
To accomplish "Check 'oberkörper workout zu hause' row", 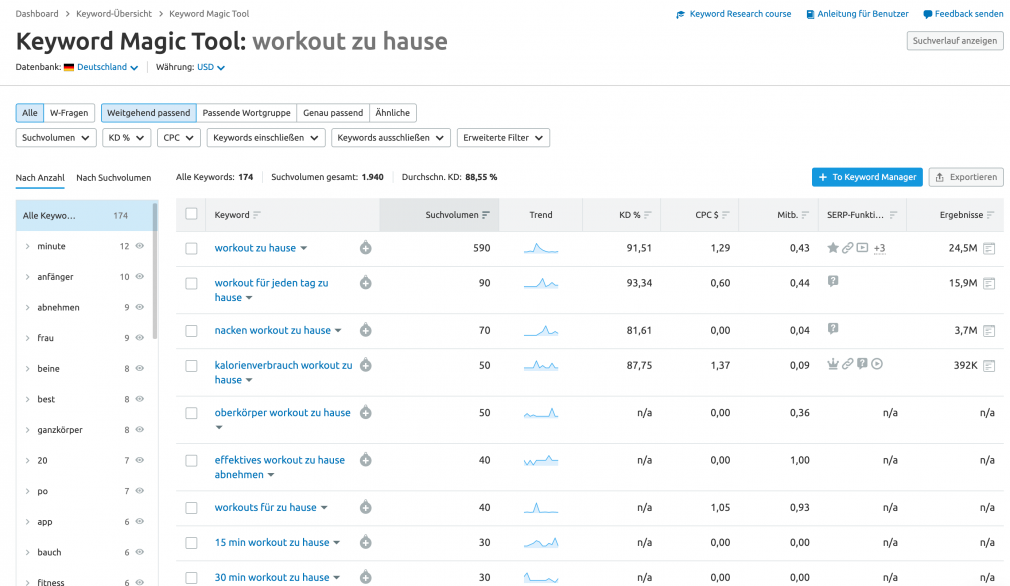I will point(191,413).
